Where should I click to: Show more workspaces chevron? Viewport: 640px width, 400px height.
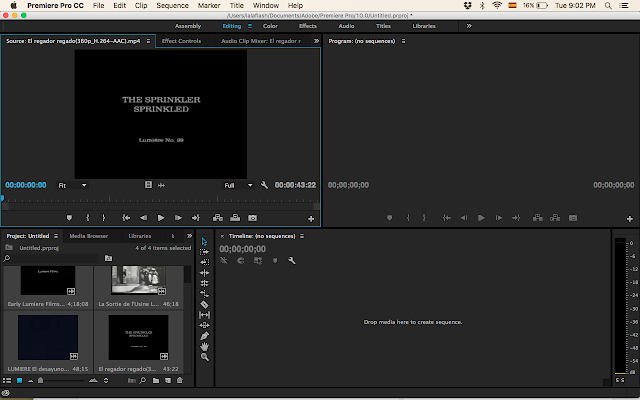[x=469, y=26]
